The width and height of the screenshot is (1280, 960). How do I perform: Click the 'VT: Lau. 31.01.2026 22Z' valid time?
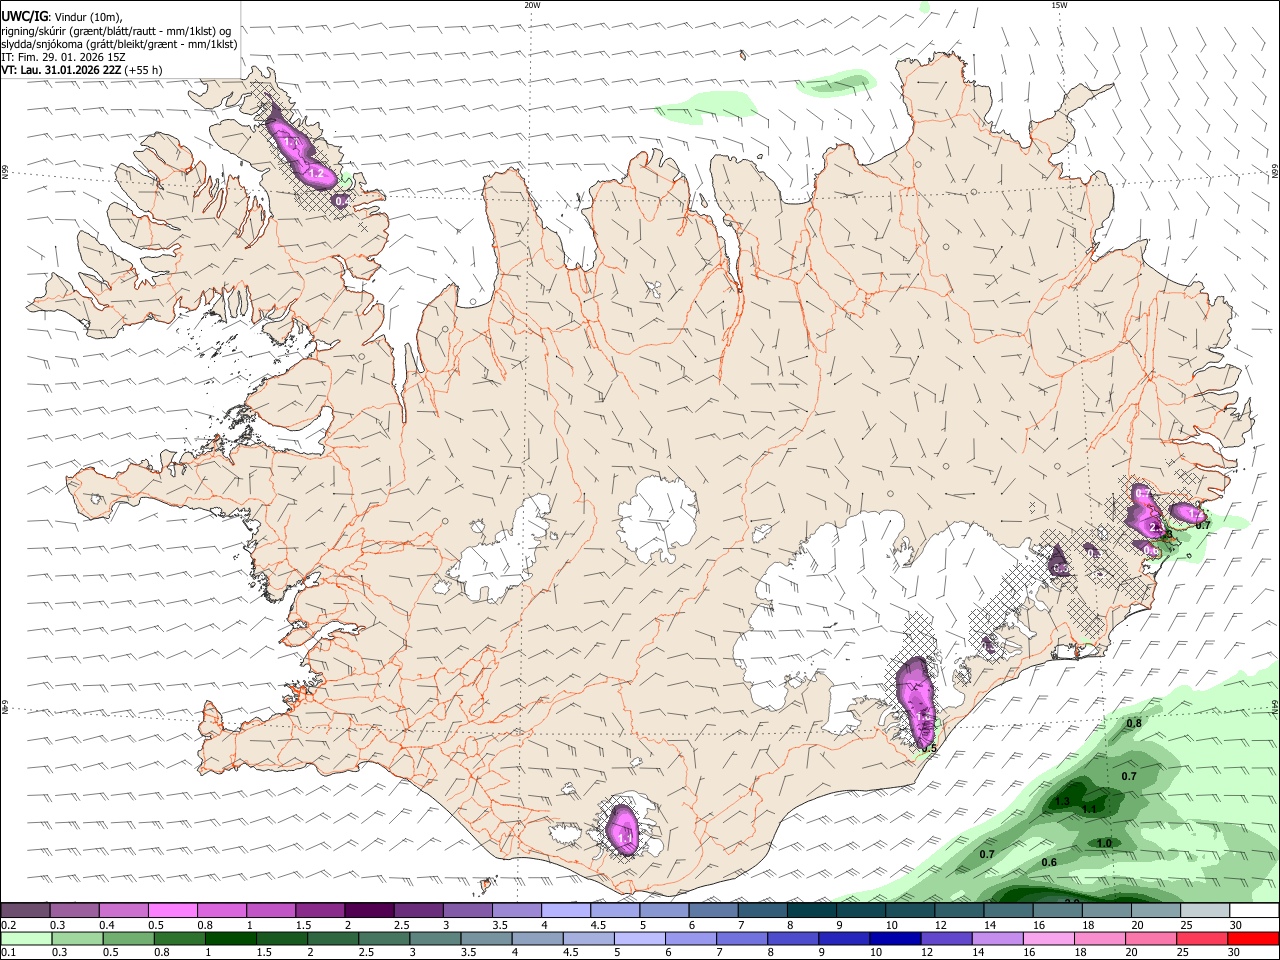tap(62, 70)
